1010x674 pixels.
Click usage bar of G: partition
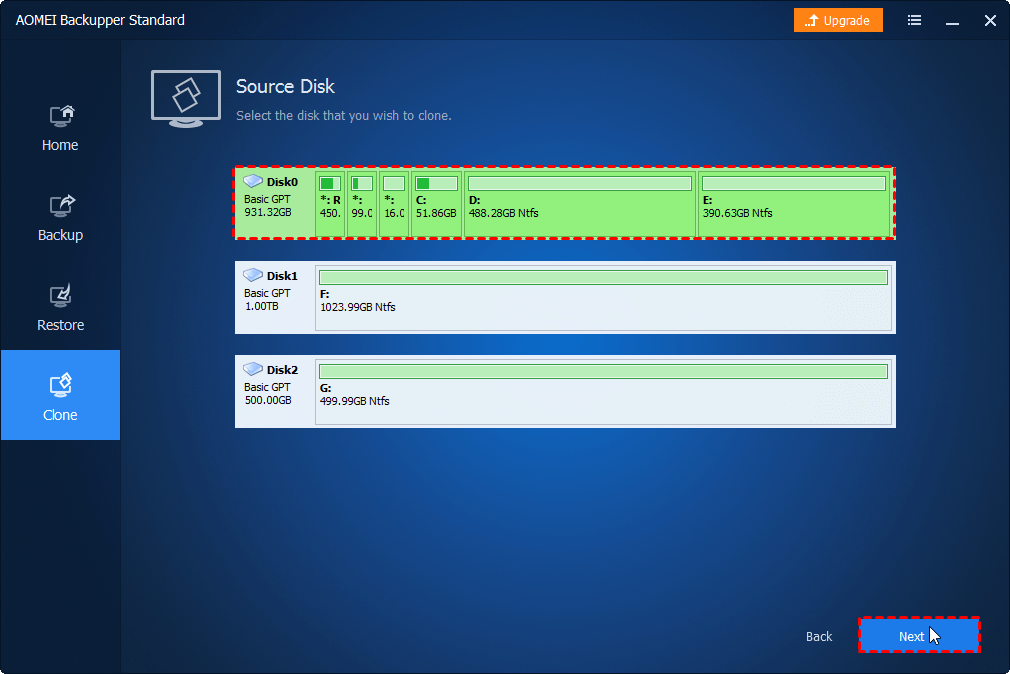tap(603, 371)
